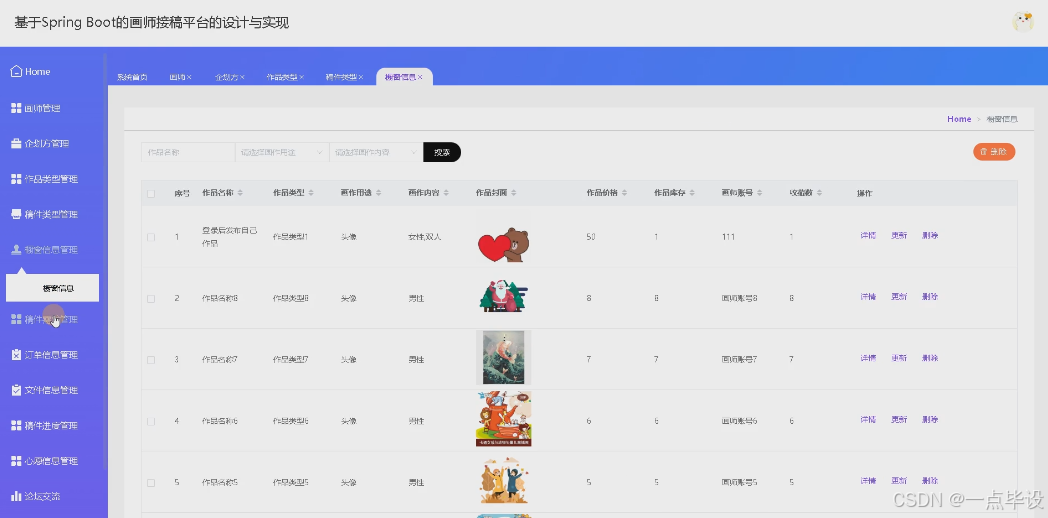Viewport: 1048px width, 518px height.
Task: Close the 稿件类型 tab with its X
Action: [x=361, y=78]
